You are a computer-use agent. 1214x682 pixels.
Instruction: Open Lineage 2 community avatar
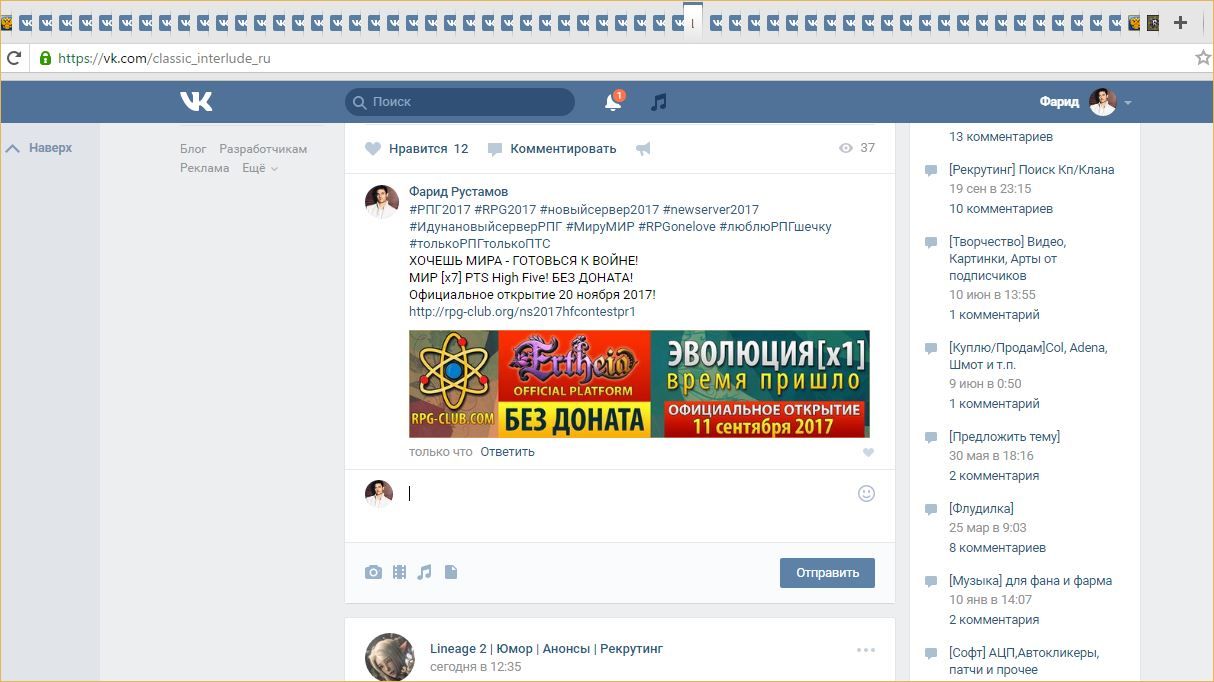390,657
